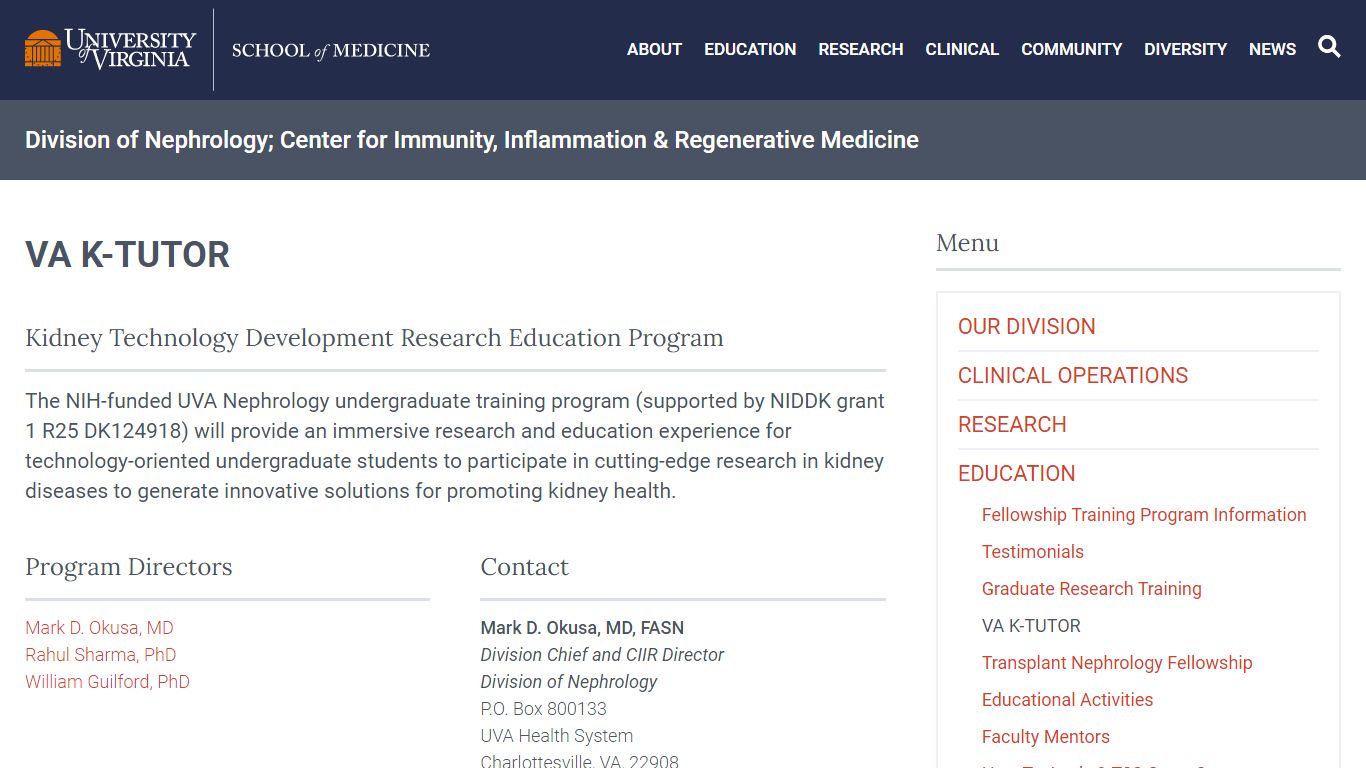The image size is (1366, 768).
Task: Open Rahul Sharma, PhD profile link
Action: pyautogui.click(x=100, y=655)
